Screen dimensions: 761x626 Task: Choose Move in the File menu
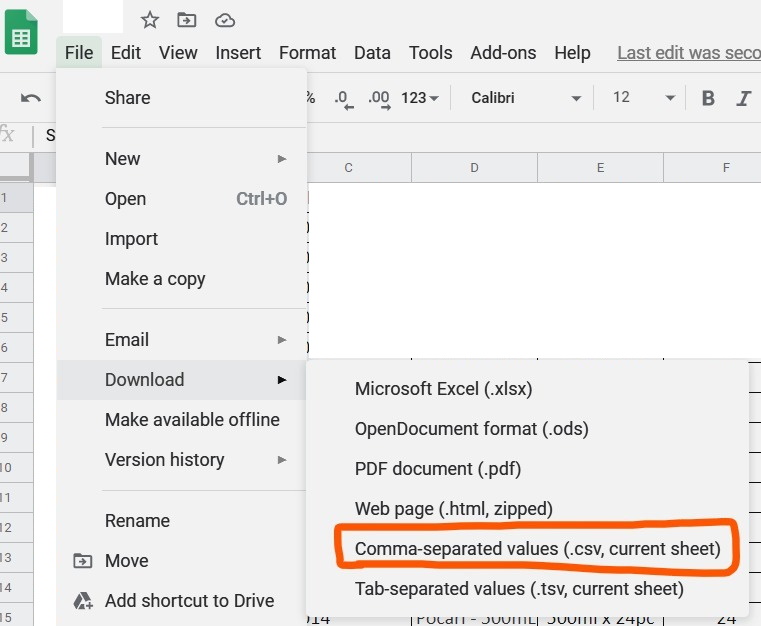click(x=182, y=560)
